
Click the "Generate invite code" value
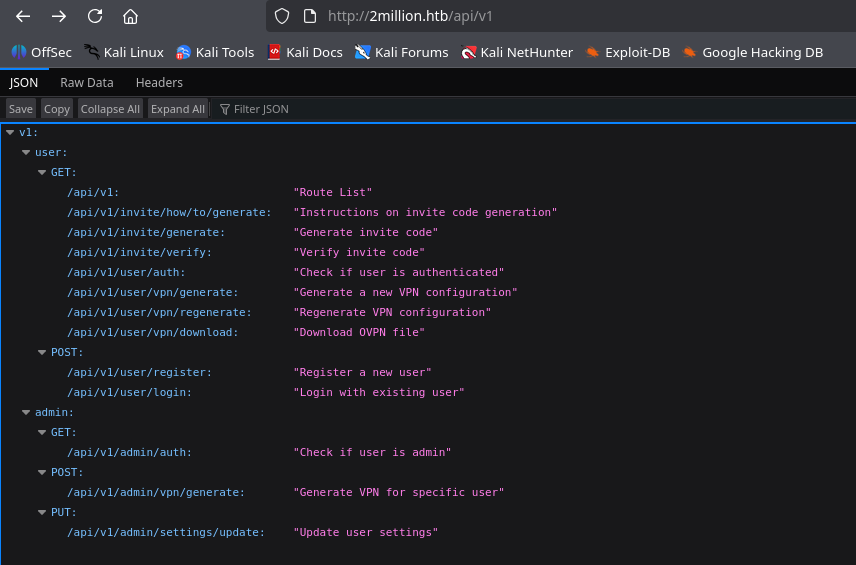click(x=366, y=232)
